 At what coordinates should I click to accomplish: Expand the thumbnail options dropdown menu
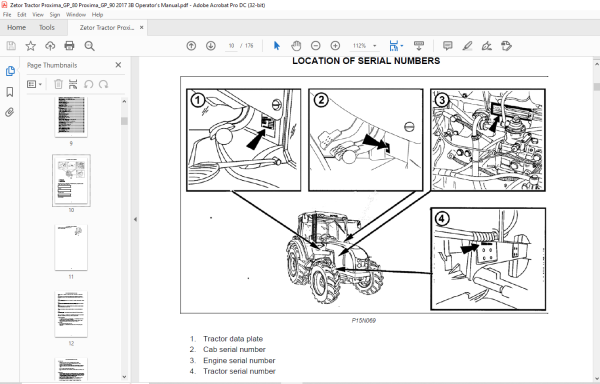coord(34,84)
